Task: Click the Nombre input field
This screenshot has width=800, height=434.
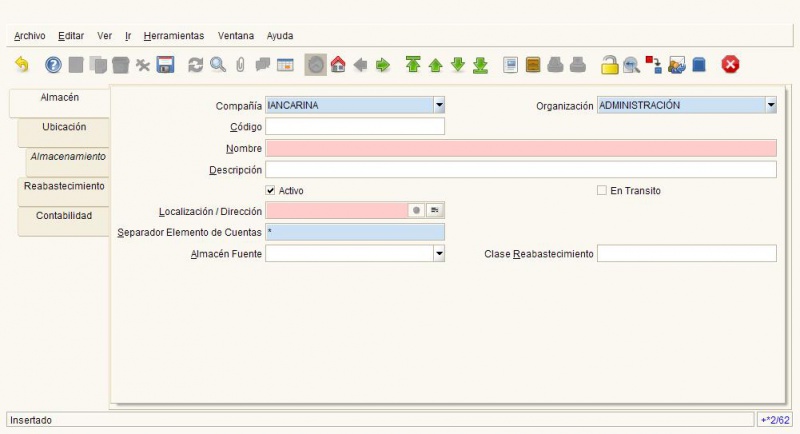Action: (x=520, y=148)
